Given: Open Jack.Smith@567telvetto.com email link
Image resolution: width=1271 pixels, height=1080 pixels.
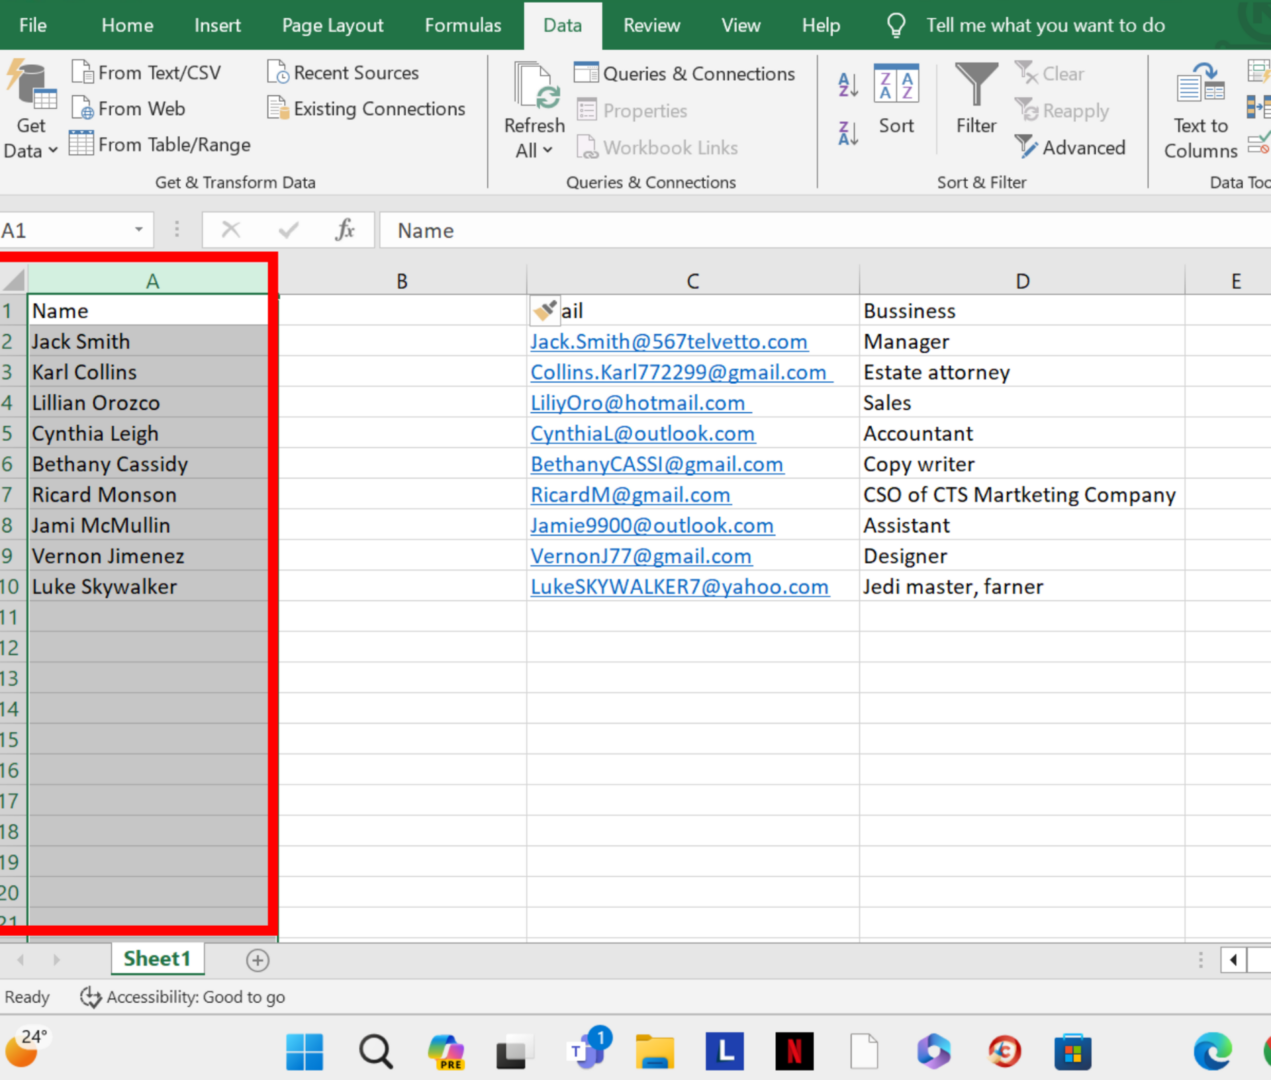Looking at the screenshot, I should (668, 341).
